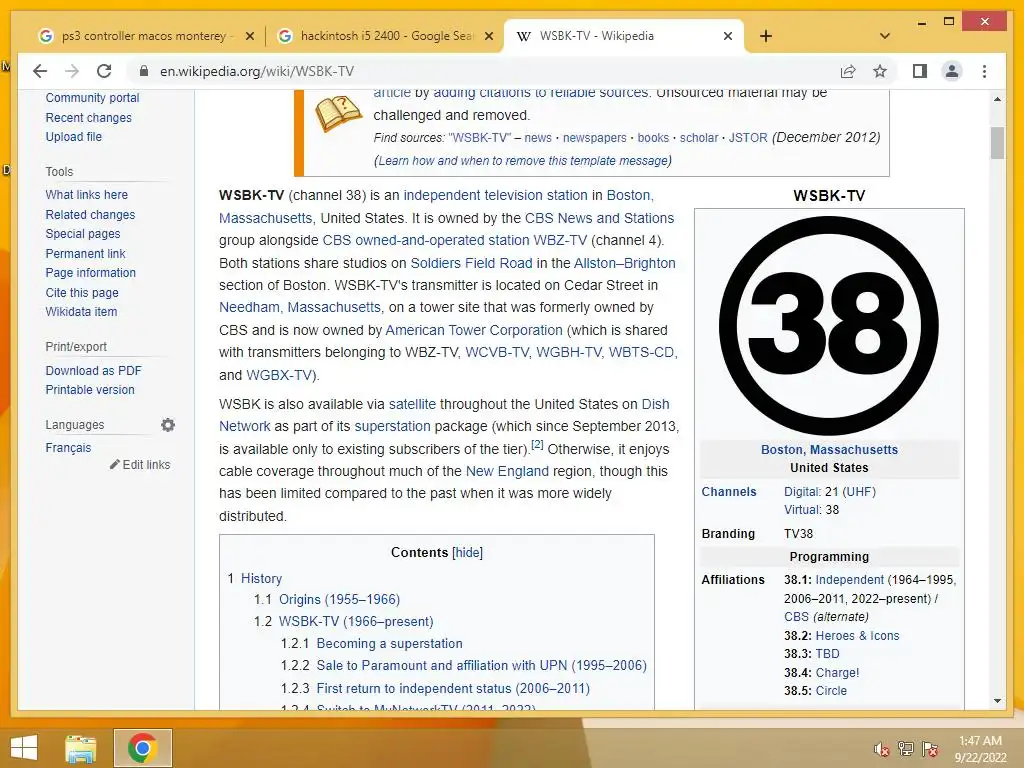This screenshot has width=1024, height=768.
Task: Switch to the Français language version
Action: click(68, 448)
